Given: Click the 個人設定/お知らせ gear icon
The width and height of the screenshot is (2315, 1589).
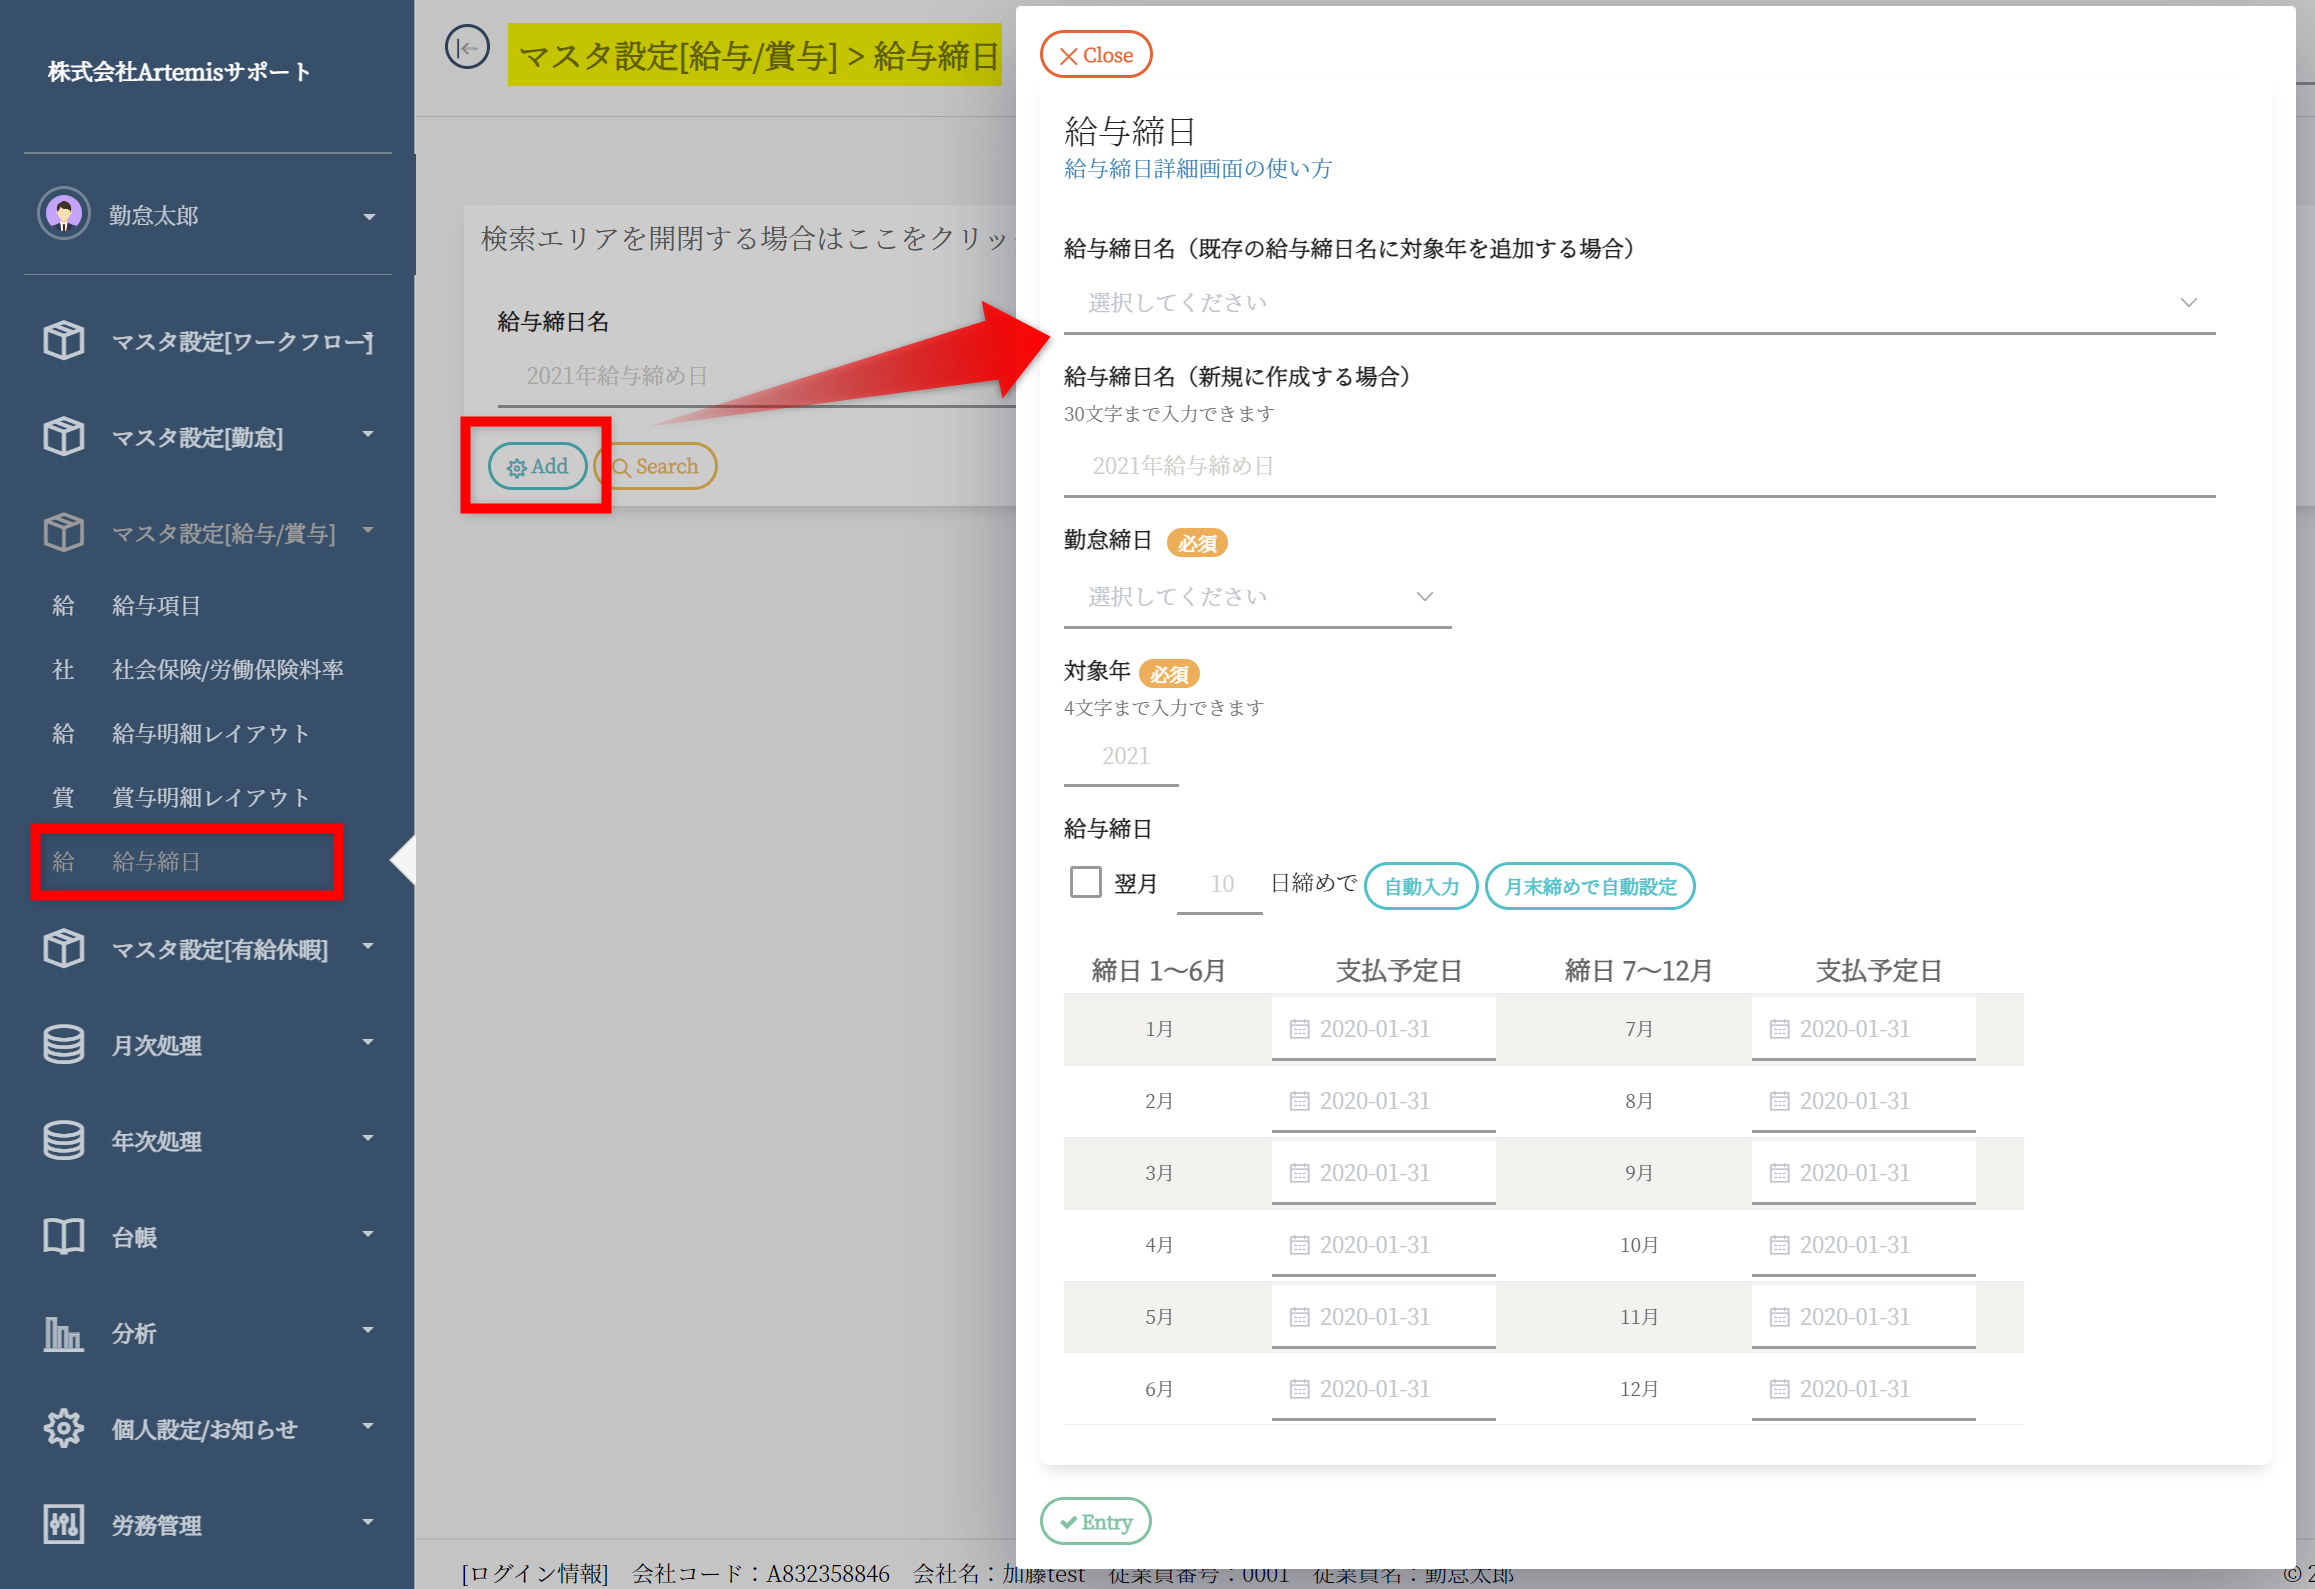Looking at the screenshot, I should pos(64,1428).
